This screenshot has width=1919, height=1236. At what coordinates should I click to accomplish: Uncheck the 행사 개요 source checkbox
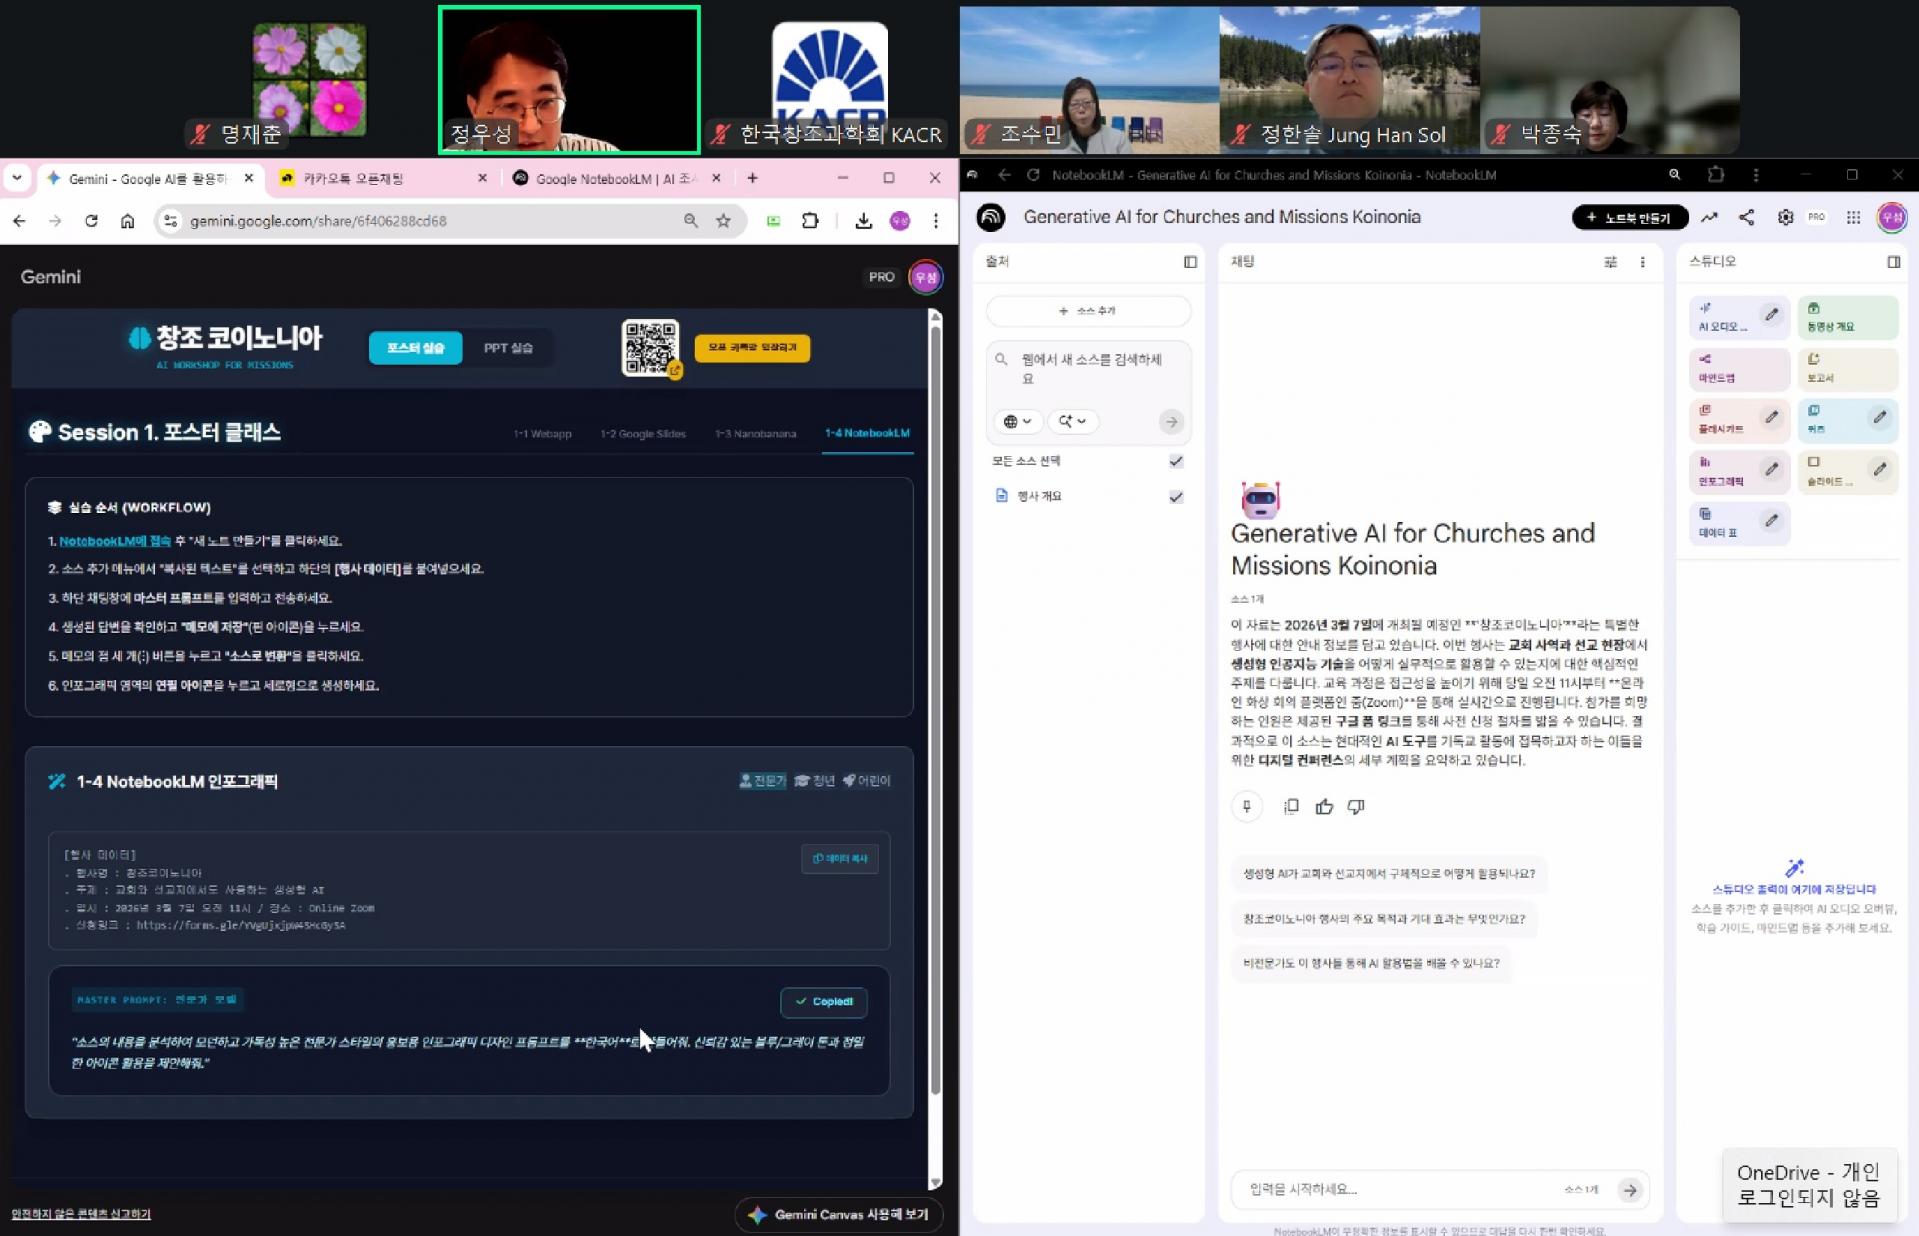(x=1176, y=497)
